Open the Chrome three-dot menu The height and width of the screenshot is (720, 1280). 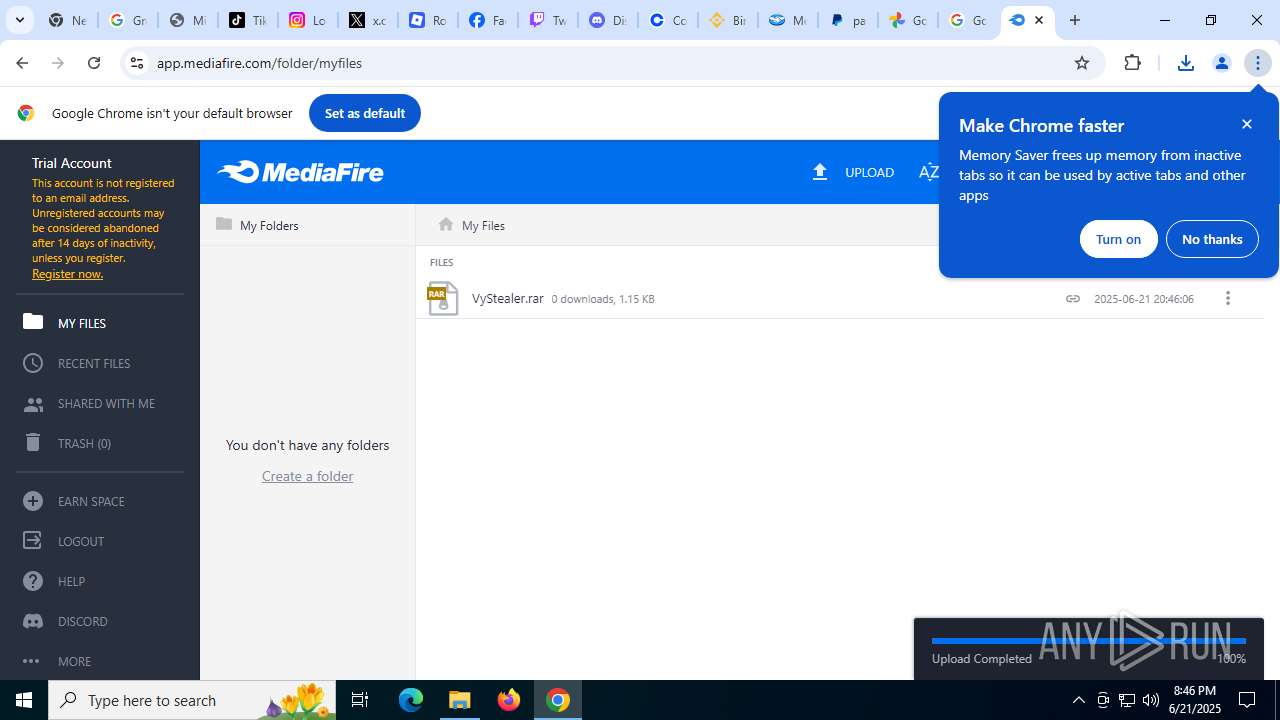(x=1258, y=63)
